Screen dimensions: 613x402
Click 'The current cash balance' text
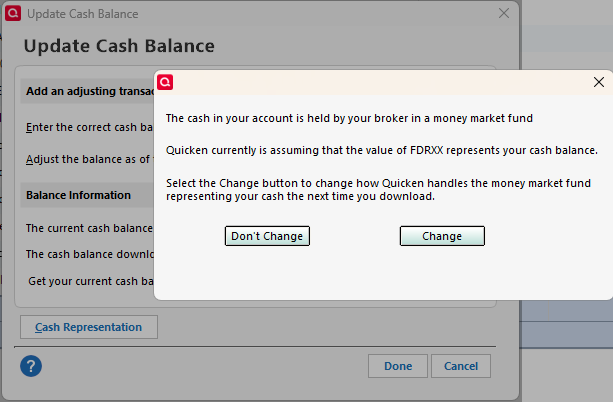pyautogui.click(x=89, y=228)
